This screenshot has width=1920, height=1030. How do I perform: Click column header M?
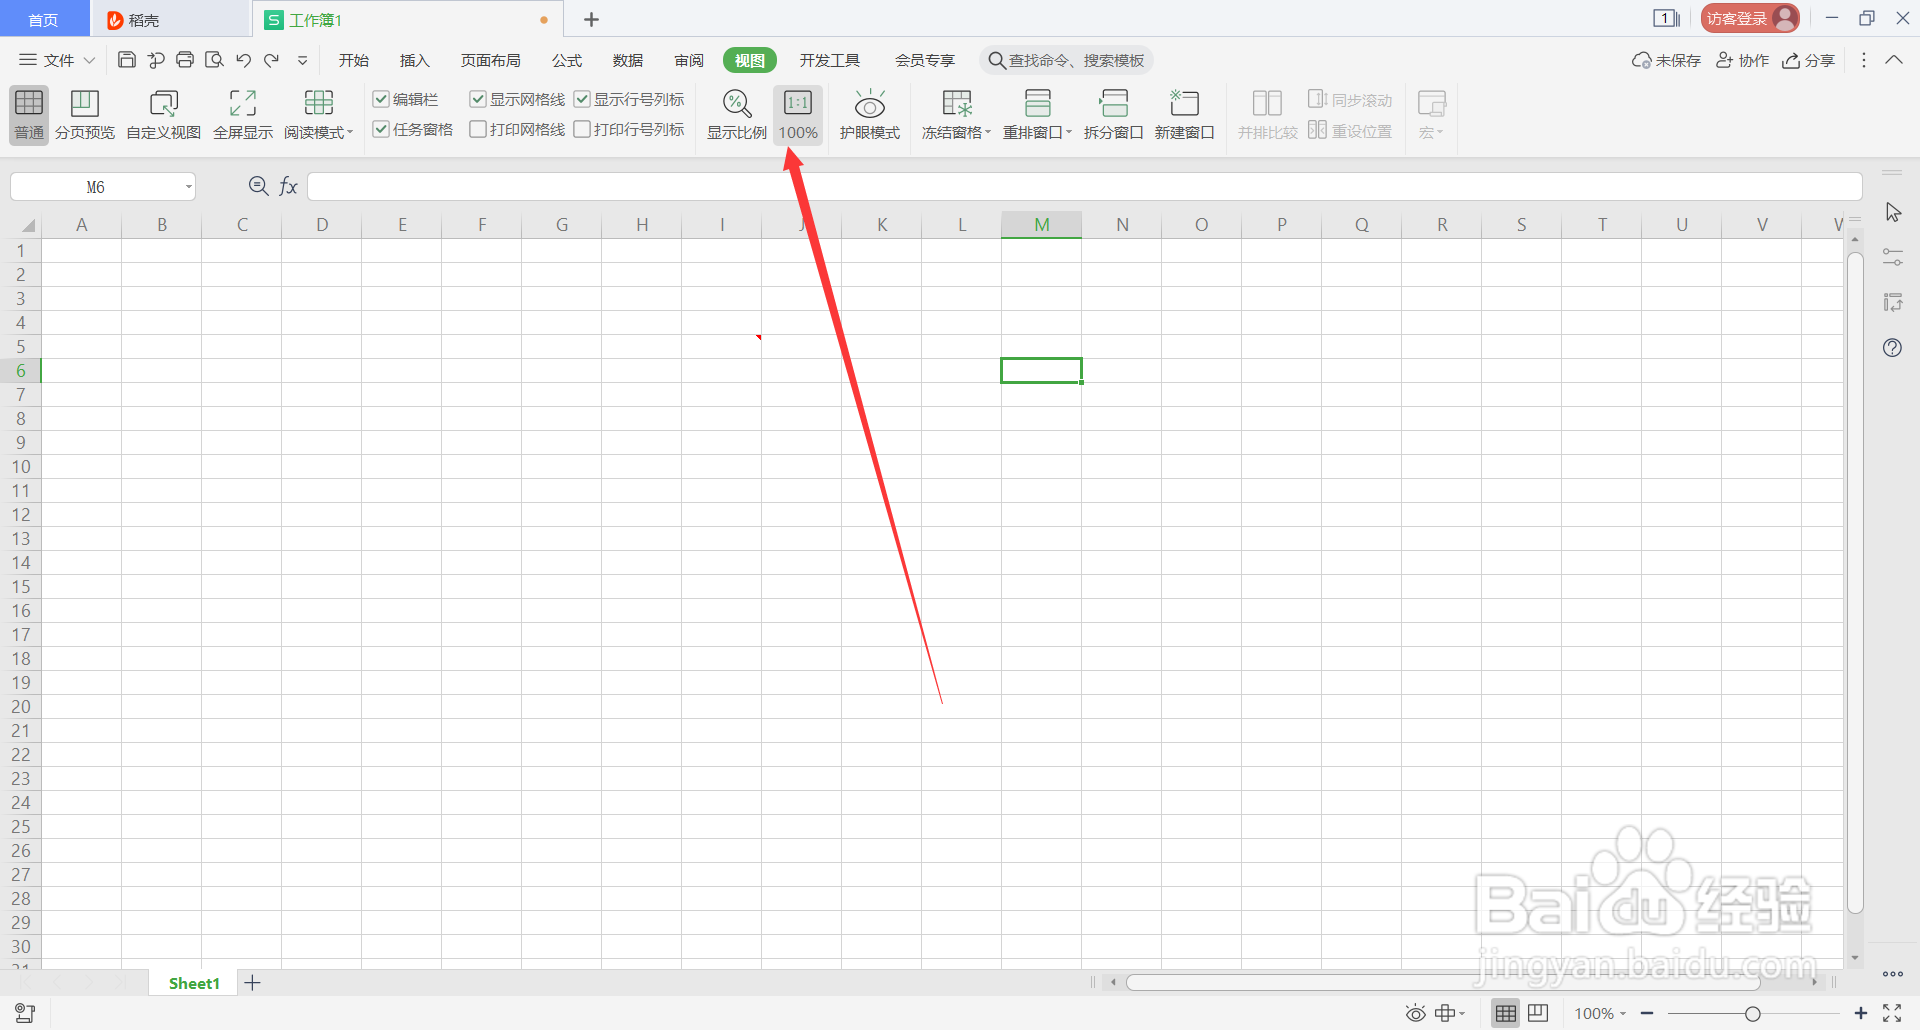click(x=1041, y=225)
